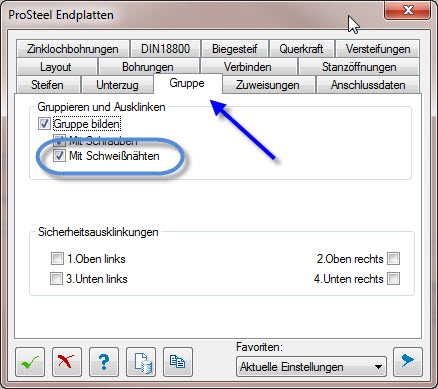Open the Aktuelle Einstellungen favorites dropdown
Screen dimensions: 438x389
pos(311,367)
